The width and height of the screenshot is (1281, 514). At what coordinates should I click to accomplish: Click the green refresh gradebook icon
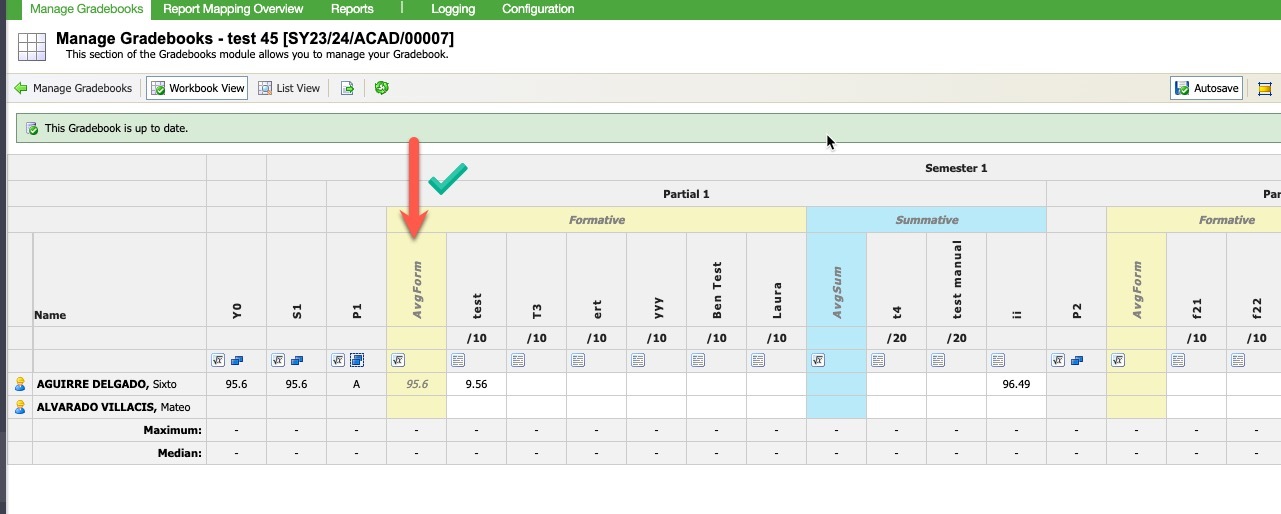tap(381, 88)
